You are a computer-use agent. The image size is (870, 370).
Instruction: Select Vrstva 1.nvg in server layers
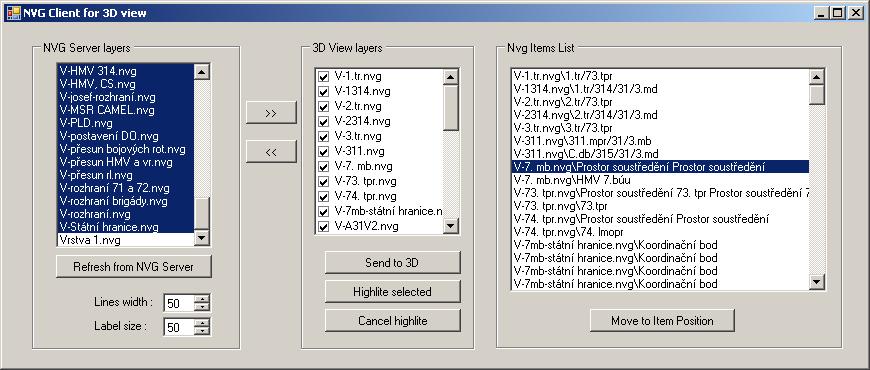[x=126, y=240]
